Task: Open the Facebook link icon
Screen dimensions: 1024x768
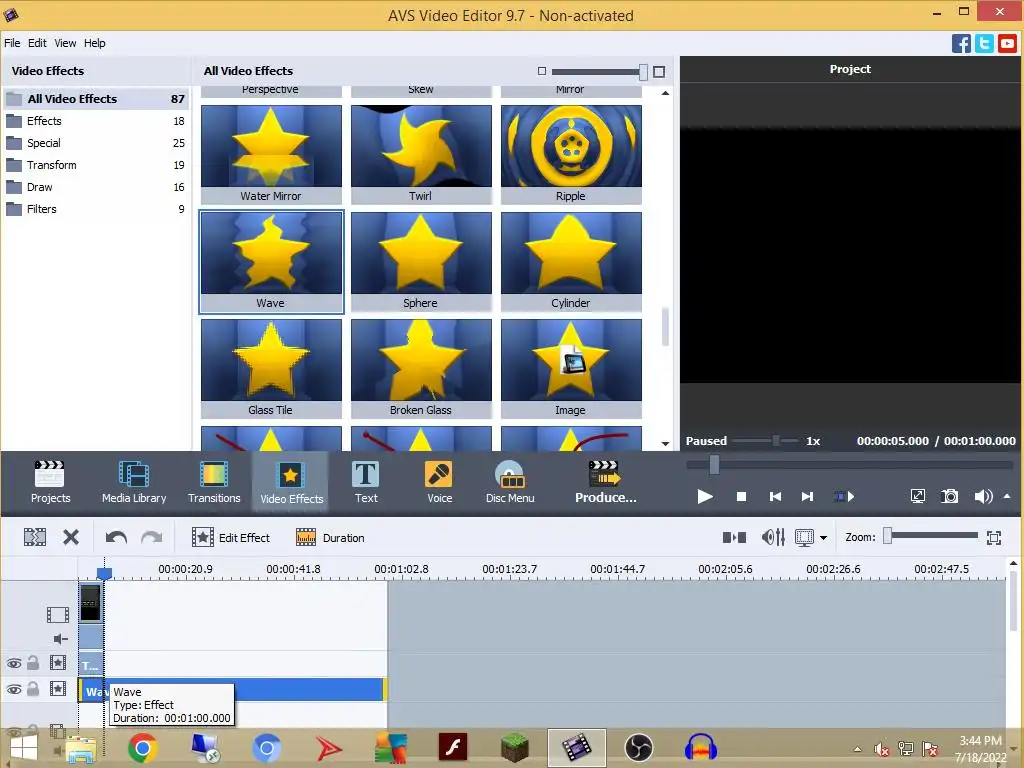Action: (x=961, y=44)
